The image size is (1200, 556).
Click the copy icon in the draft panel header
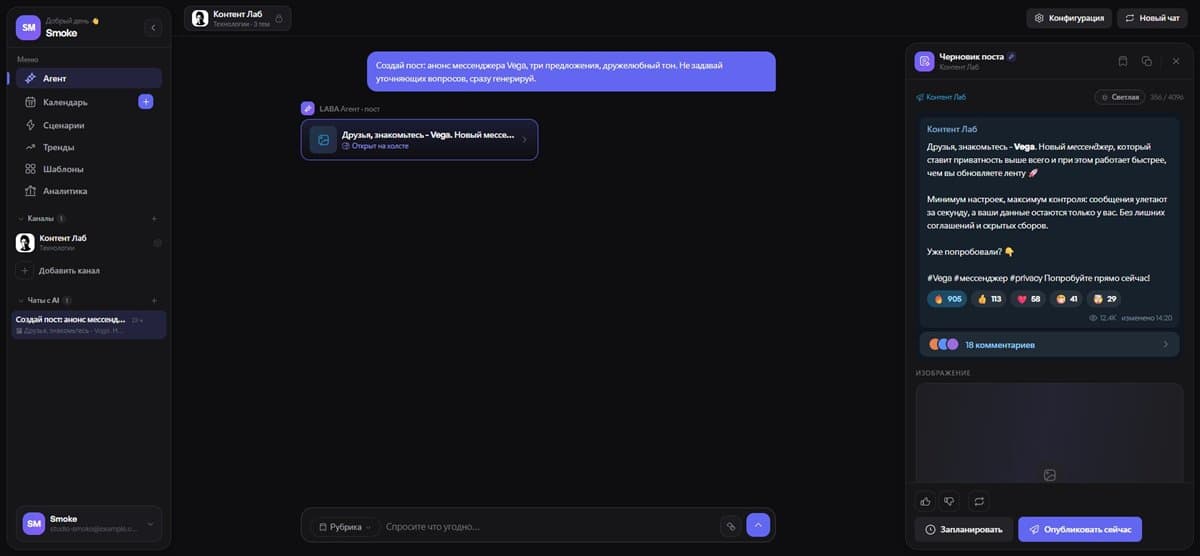[1147, 61]
